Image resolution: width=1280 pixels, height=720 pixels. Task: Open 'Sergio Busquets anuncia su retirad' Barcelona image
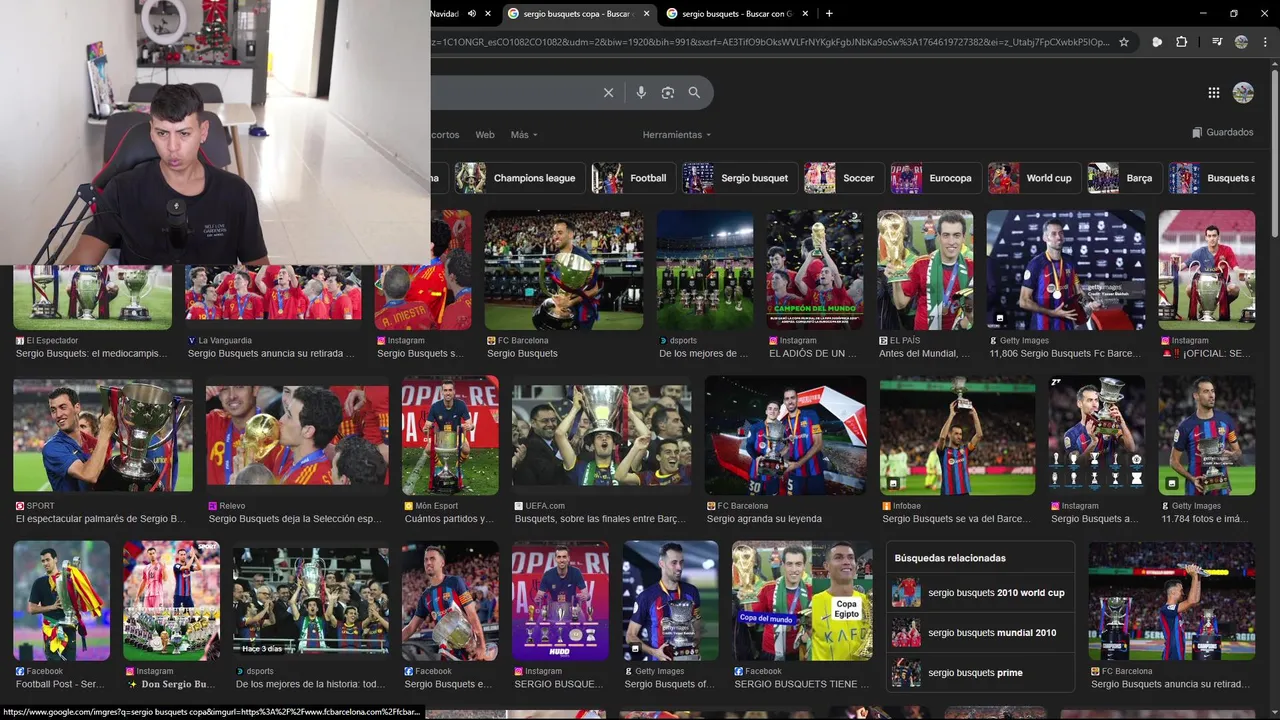[1171, 601]
